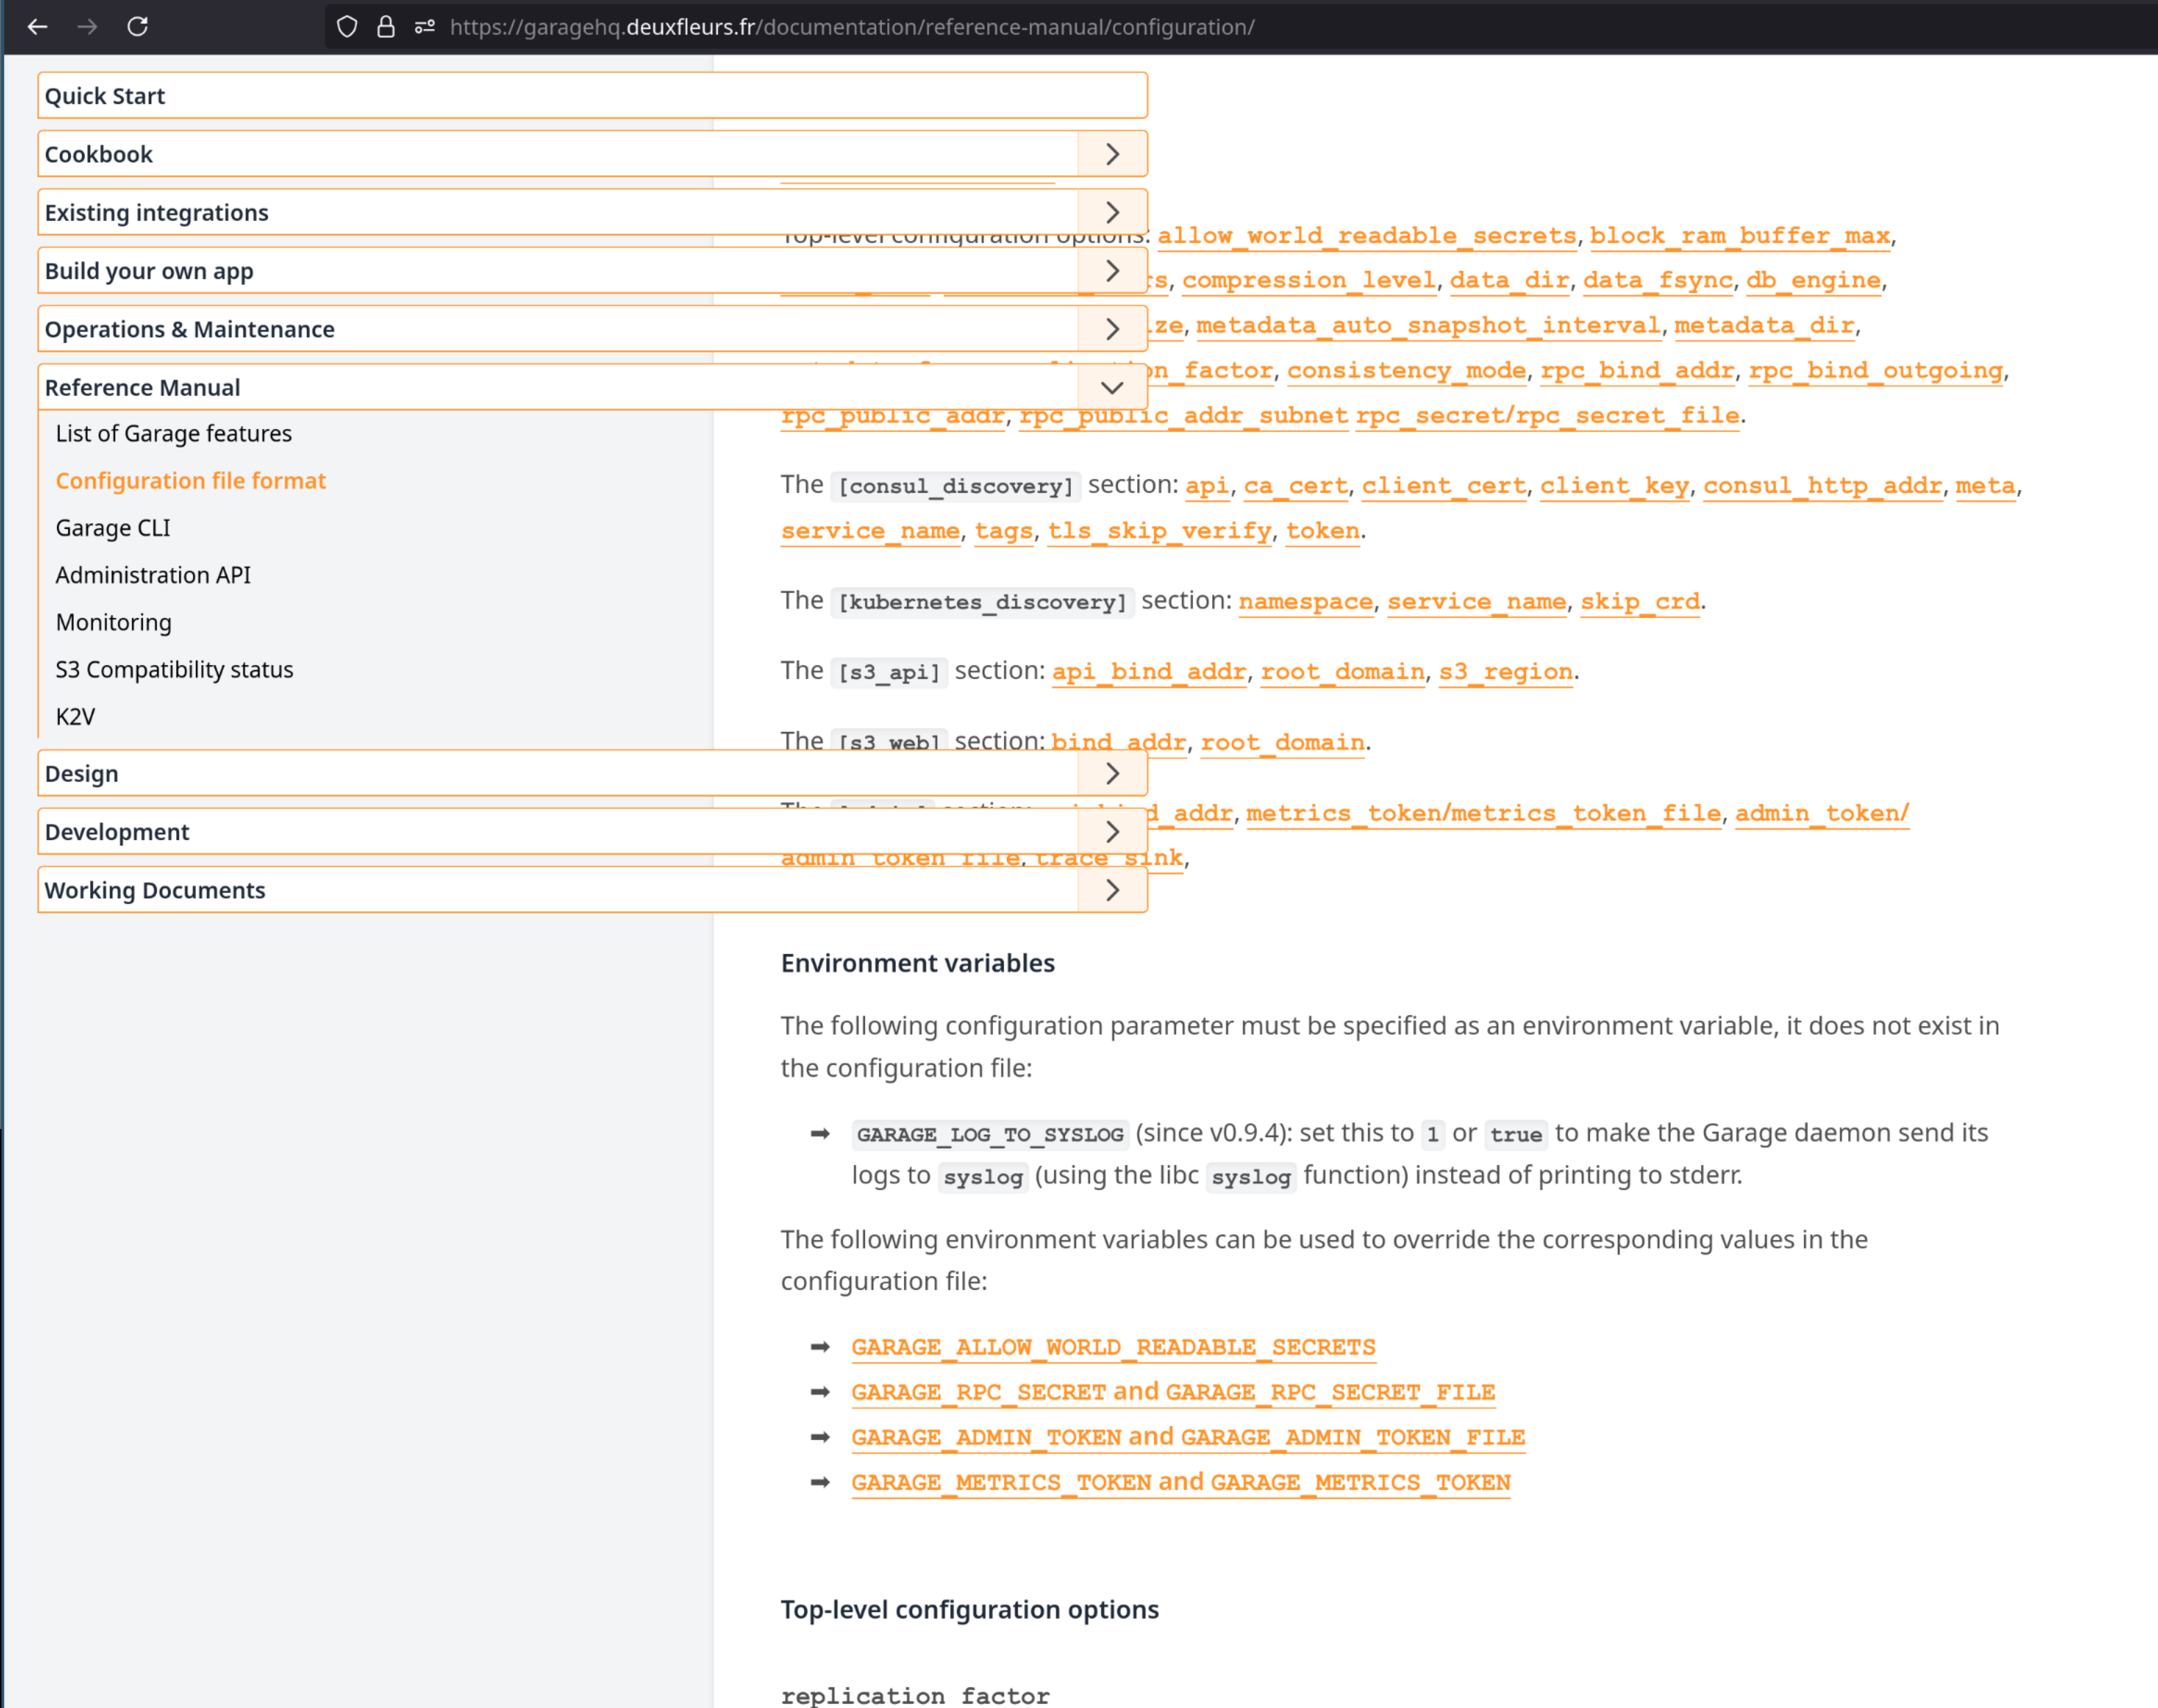Expand the Operations & Maintenance chevron

(x=1112, y=329)
